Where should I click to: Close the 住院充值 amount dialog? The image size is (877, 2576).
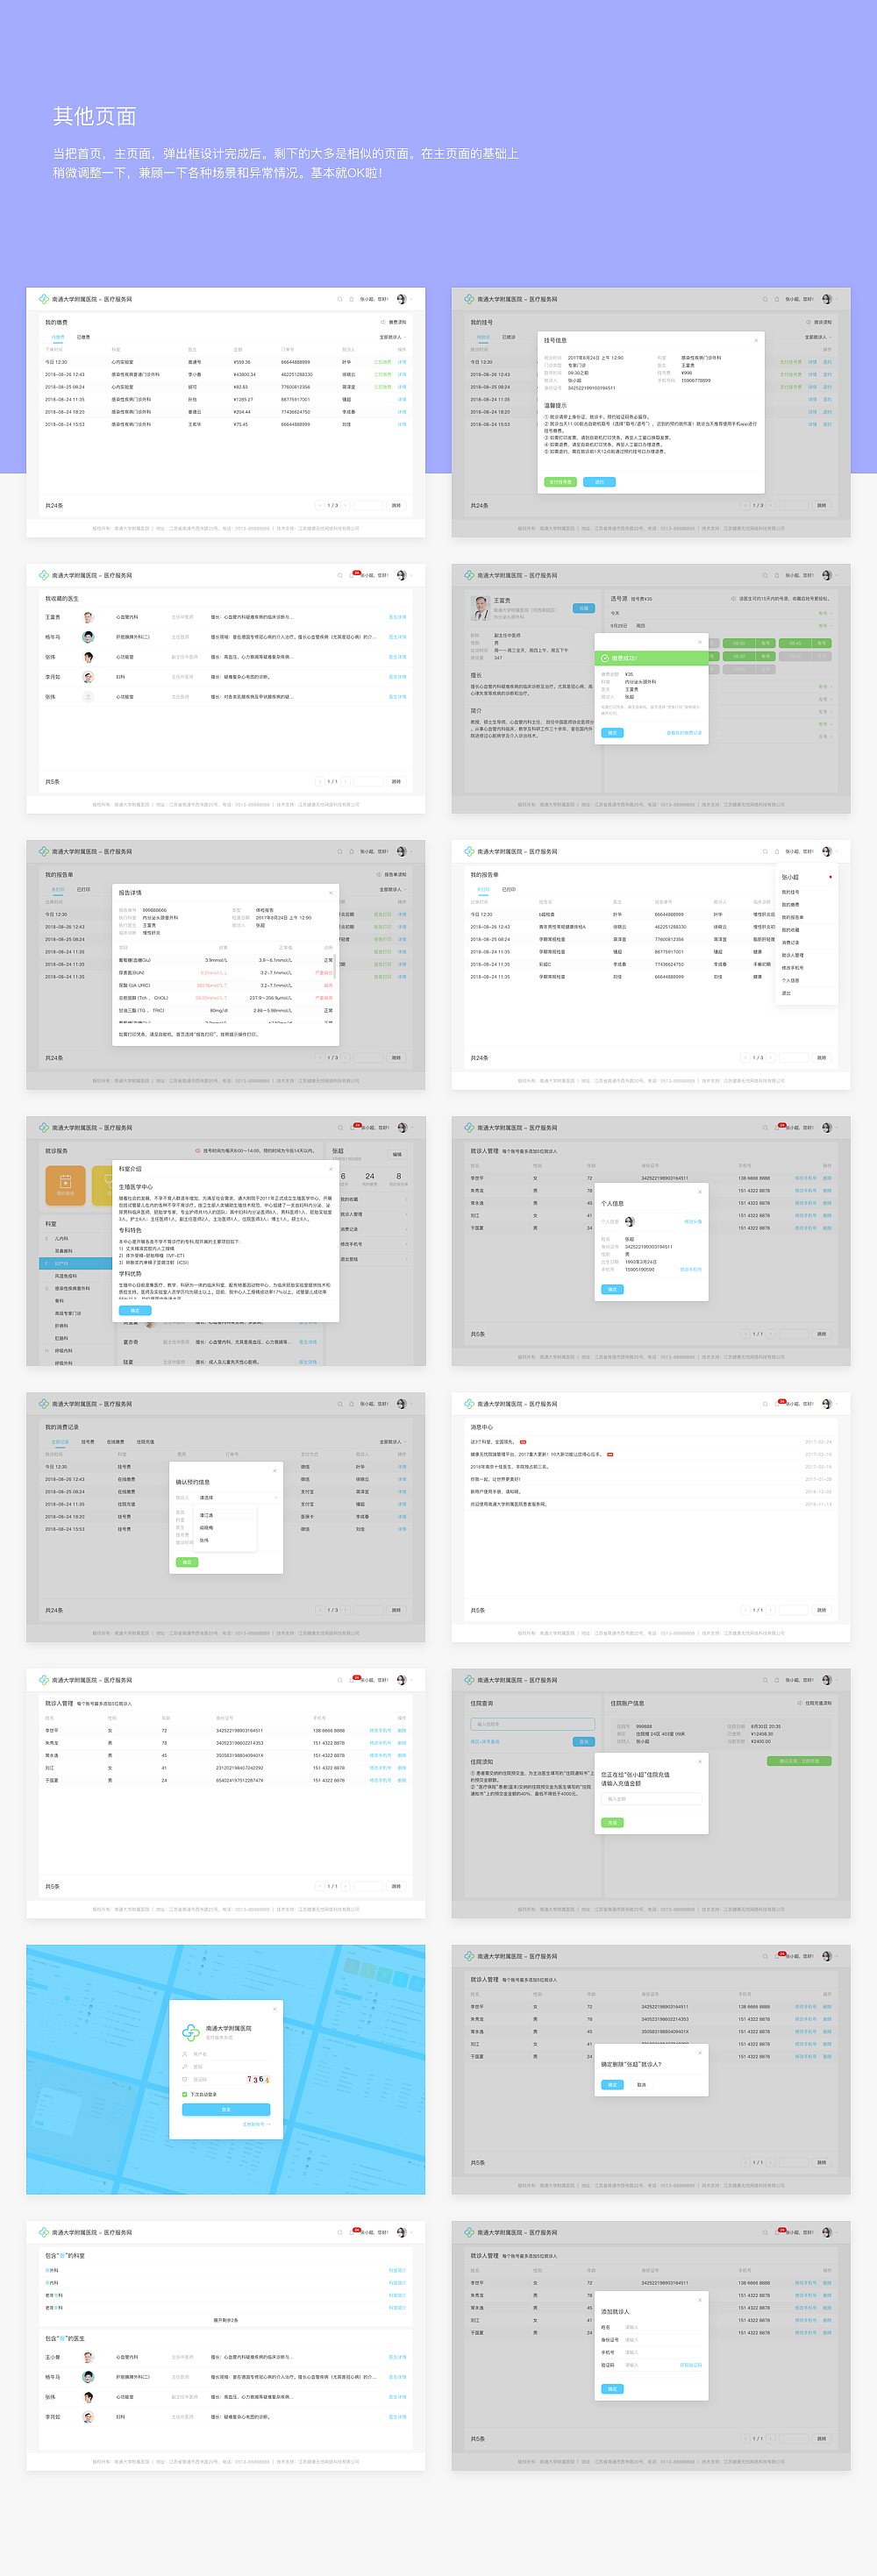(x=699, y=1761)
